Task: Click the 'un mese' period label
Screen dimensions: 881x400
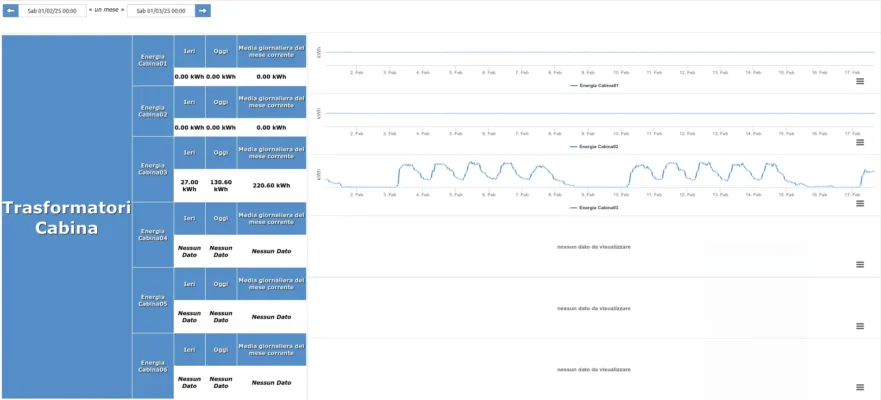Action: point(106,10)
